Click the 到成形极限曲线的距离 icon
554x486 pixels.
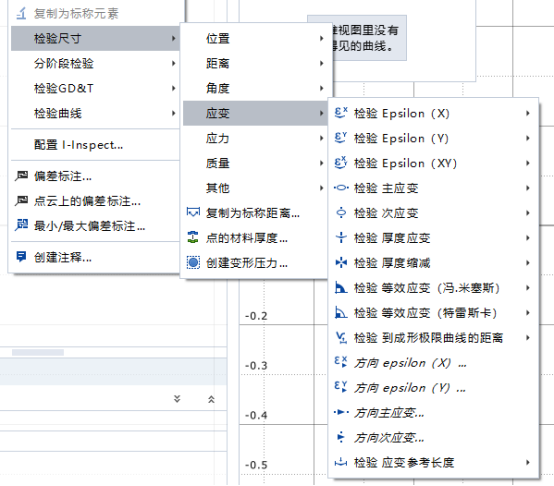[x=341, y=338]
